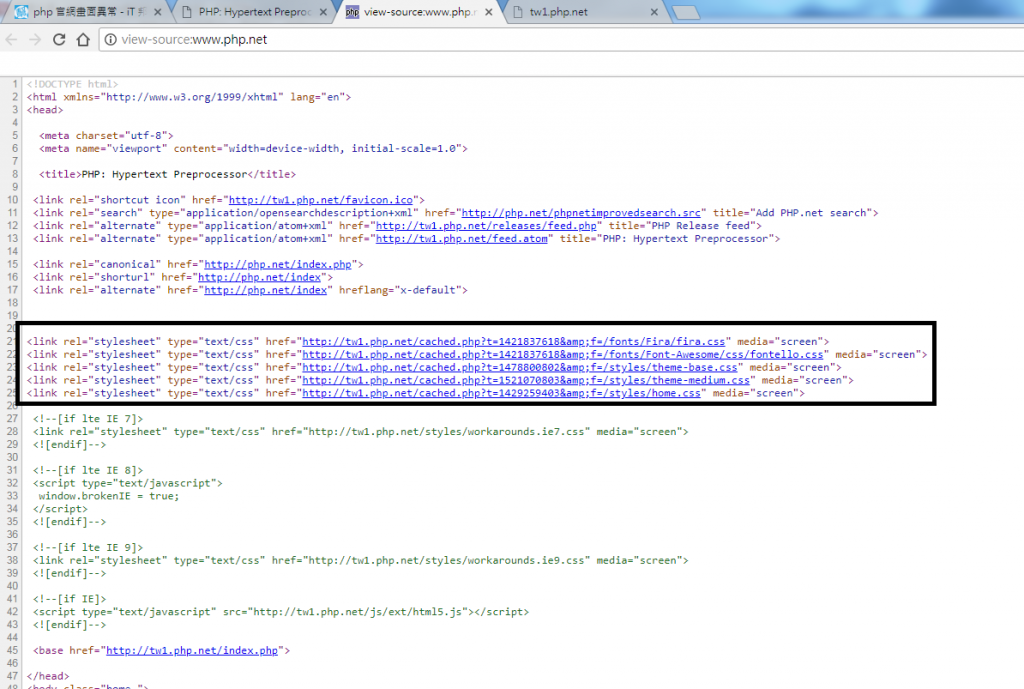Open a new tab with new-tab button

(685, 12)
